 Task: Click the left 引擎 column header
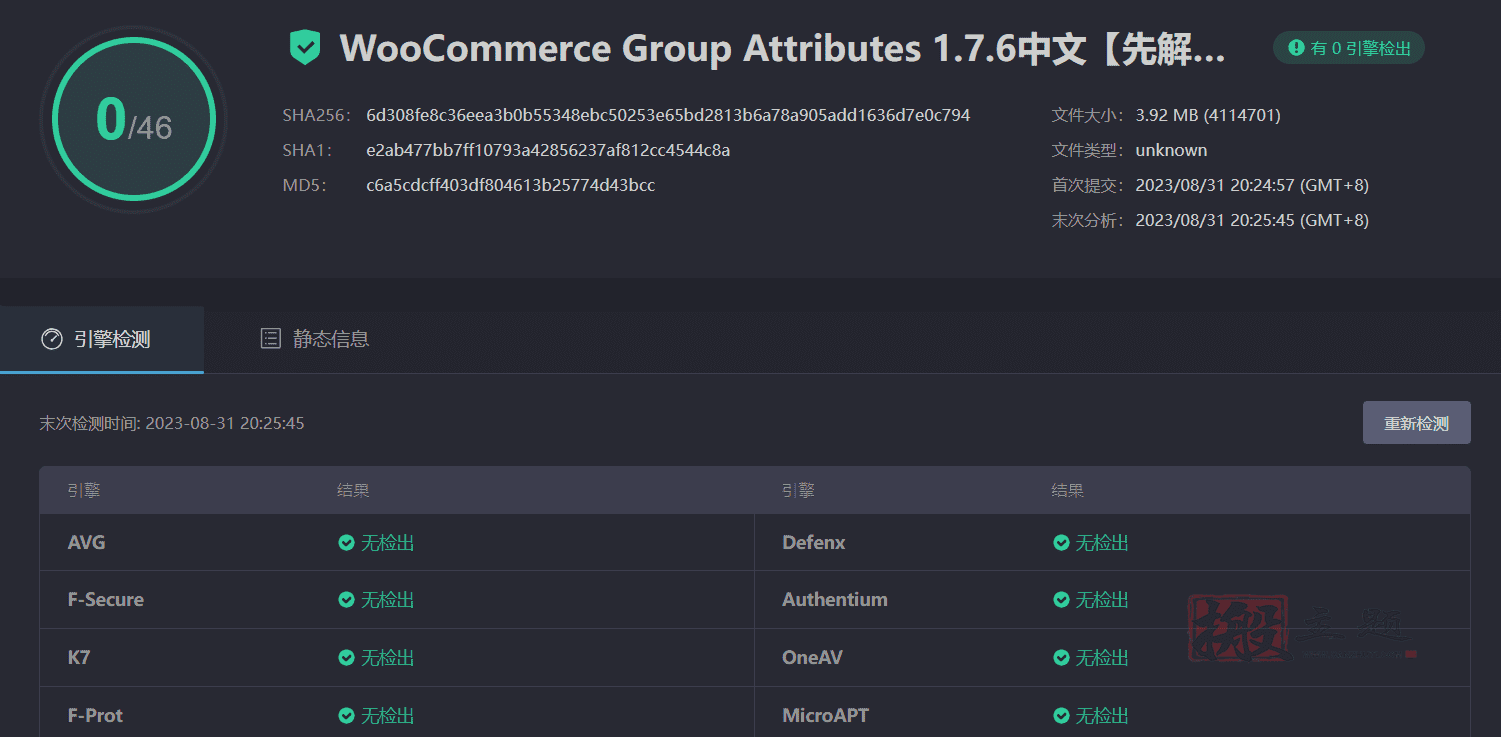pos(84,490)
